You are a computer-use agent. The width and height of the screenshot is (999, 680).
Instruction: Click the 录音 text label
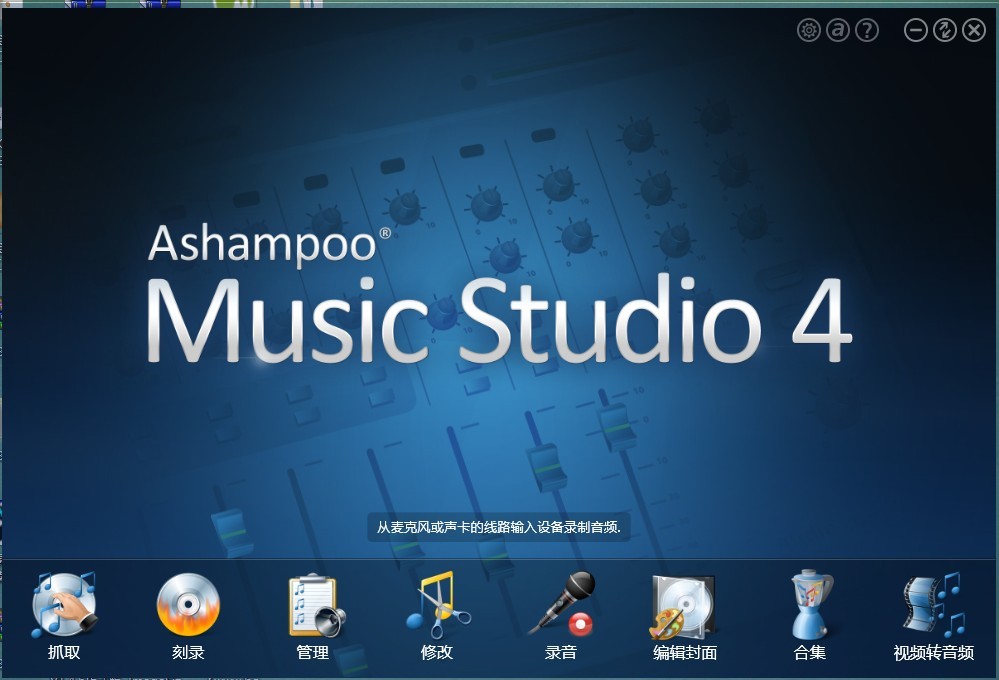(561, 653)
